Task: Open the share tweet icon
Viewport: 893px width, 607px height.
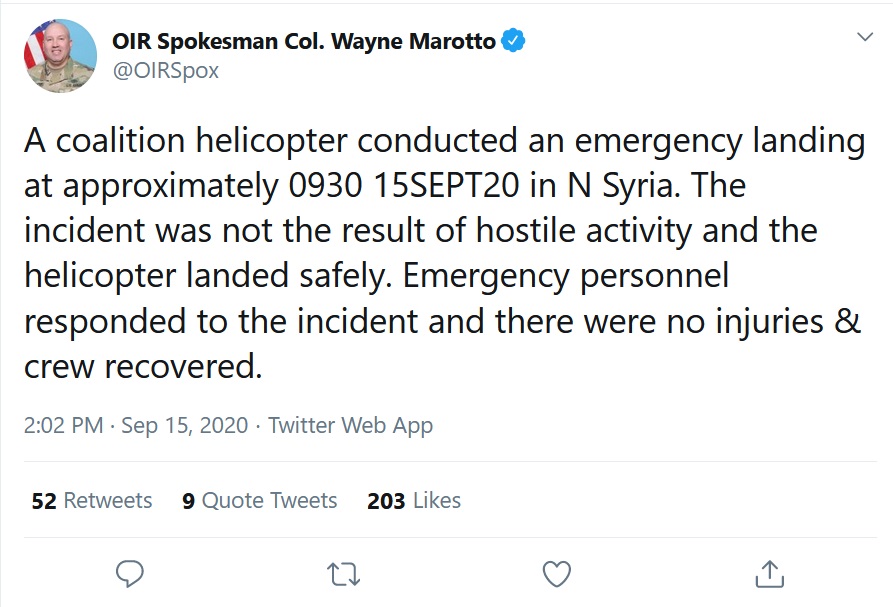Action: 768,573
